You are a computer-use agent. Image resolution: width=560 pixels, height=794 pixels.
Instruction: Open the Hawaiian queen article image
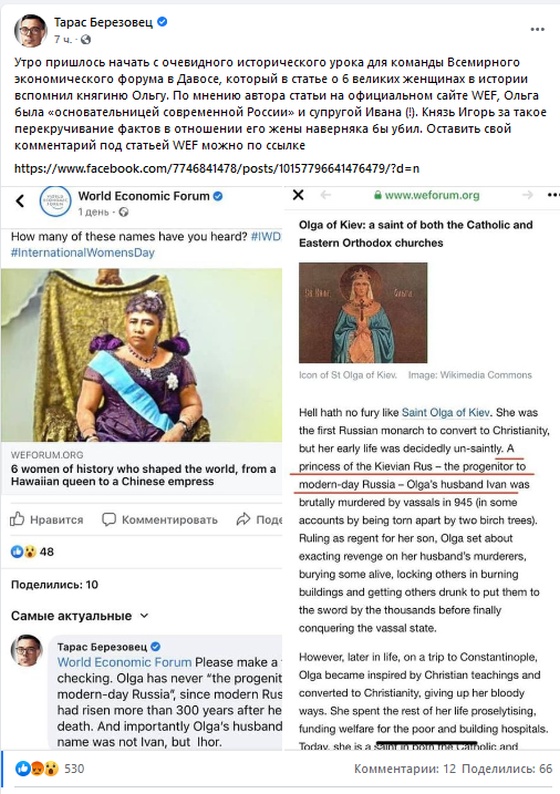pyautogui.click(x=141, y=355)
